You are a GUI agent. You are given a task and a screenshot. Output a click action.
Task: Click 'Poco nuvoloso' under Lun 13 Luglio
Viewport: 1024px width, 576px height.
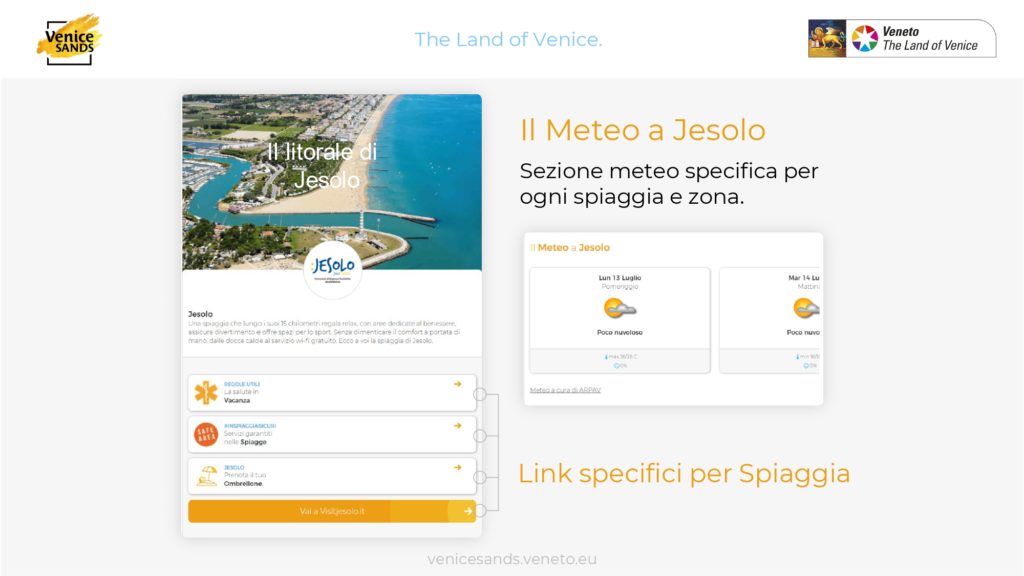(620, 332)
